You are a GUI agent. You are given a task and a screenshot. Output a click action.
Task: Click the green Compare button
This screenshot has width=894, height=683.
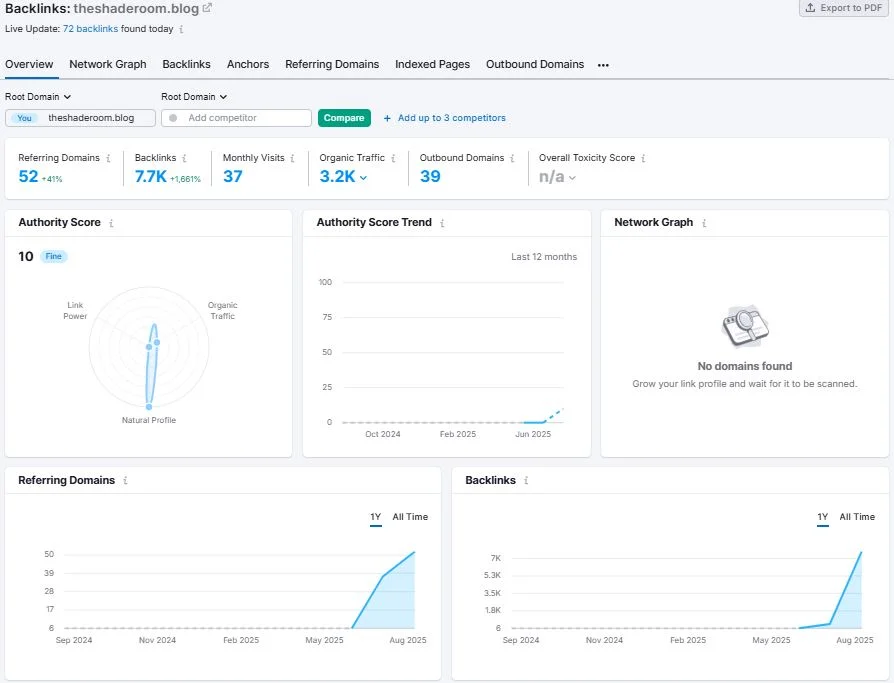(344, 118)
